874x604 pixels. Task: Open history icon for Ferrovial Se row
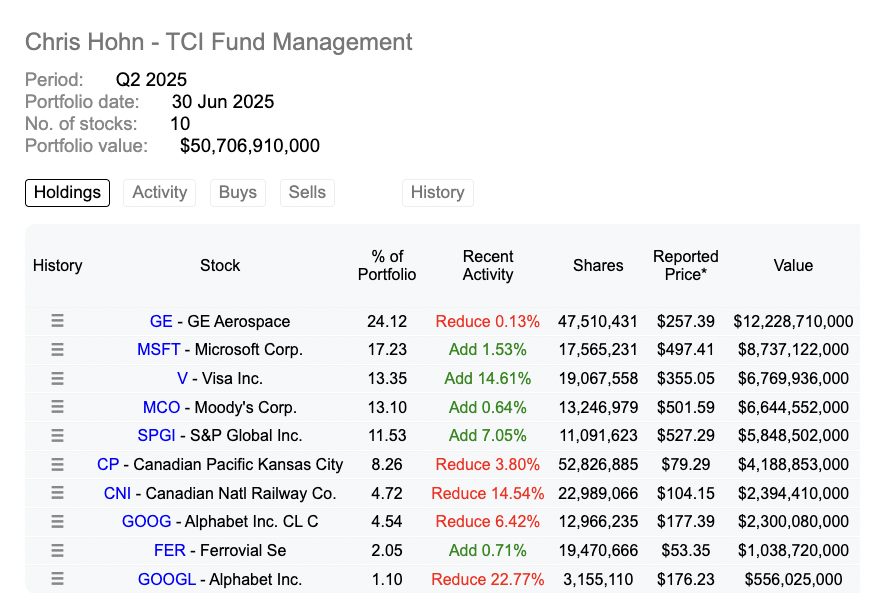(57, 551)
